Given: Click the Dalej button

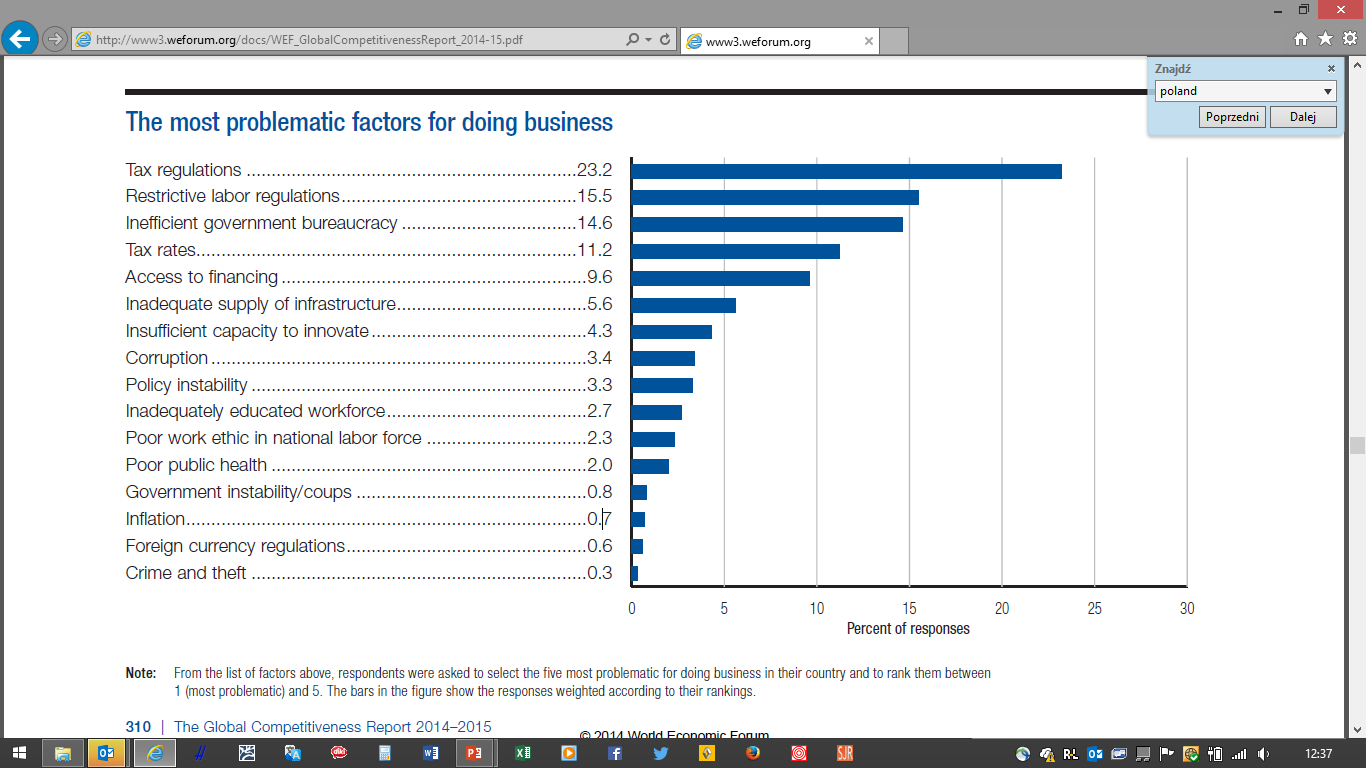Looking at the screenshot, I should [x=1303, y=117].
